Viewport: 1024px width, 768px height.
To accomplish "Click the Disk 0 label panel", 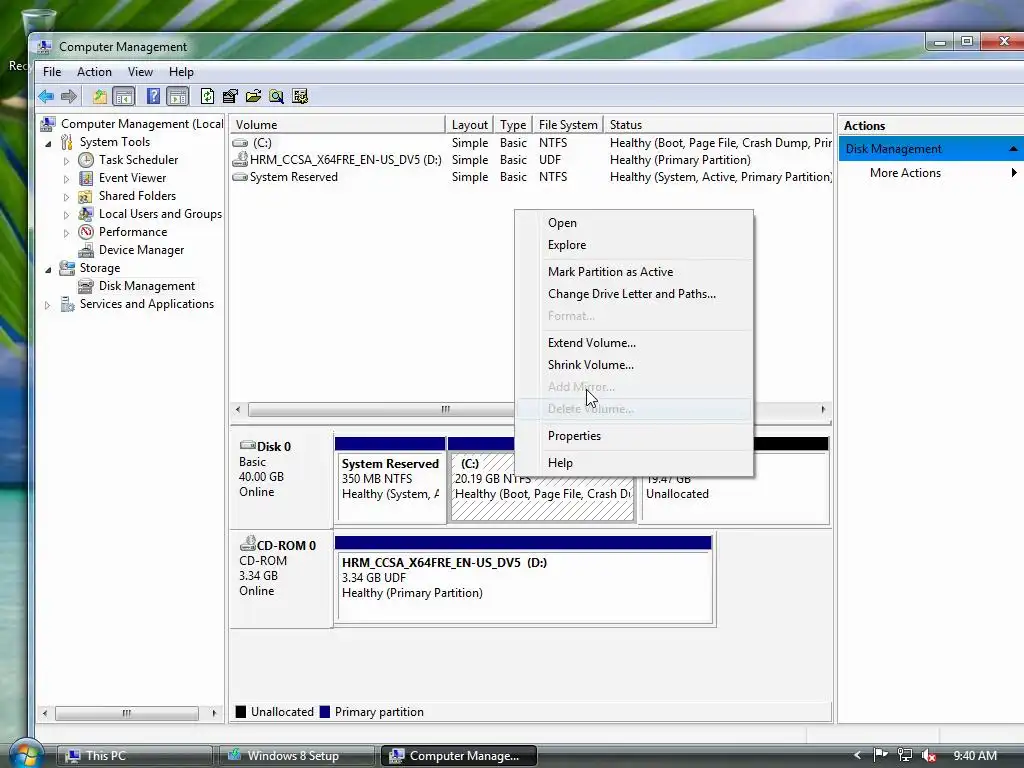I will [281, 479].
